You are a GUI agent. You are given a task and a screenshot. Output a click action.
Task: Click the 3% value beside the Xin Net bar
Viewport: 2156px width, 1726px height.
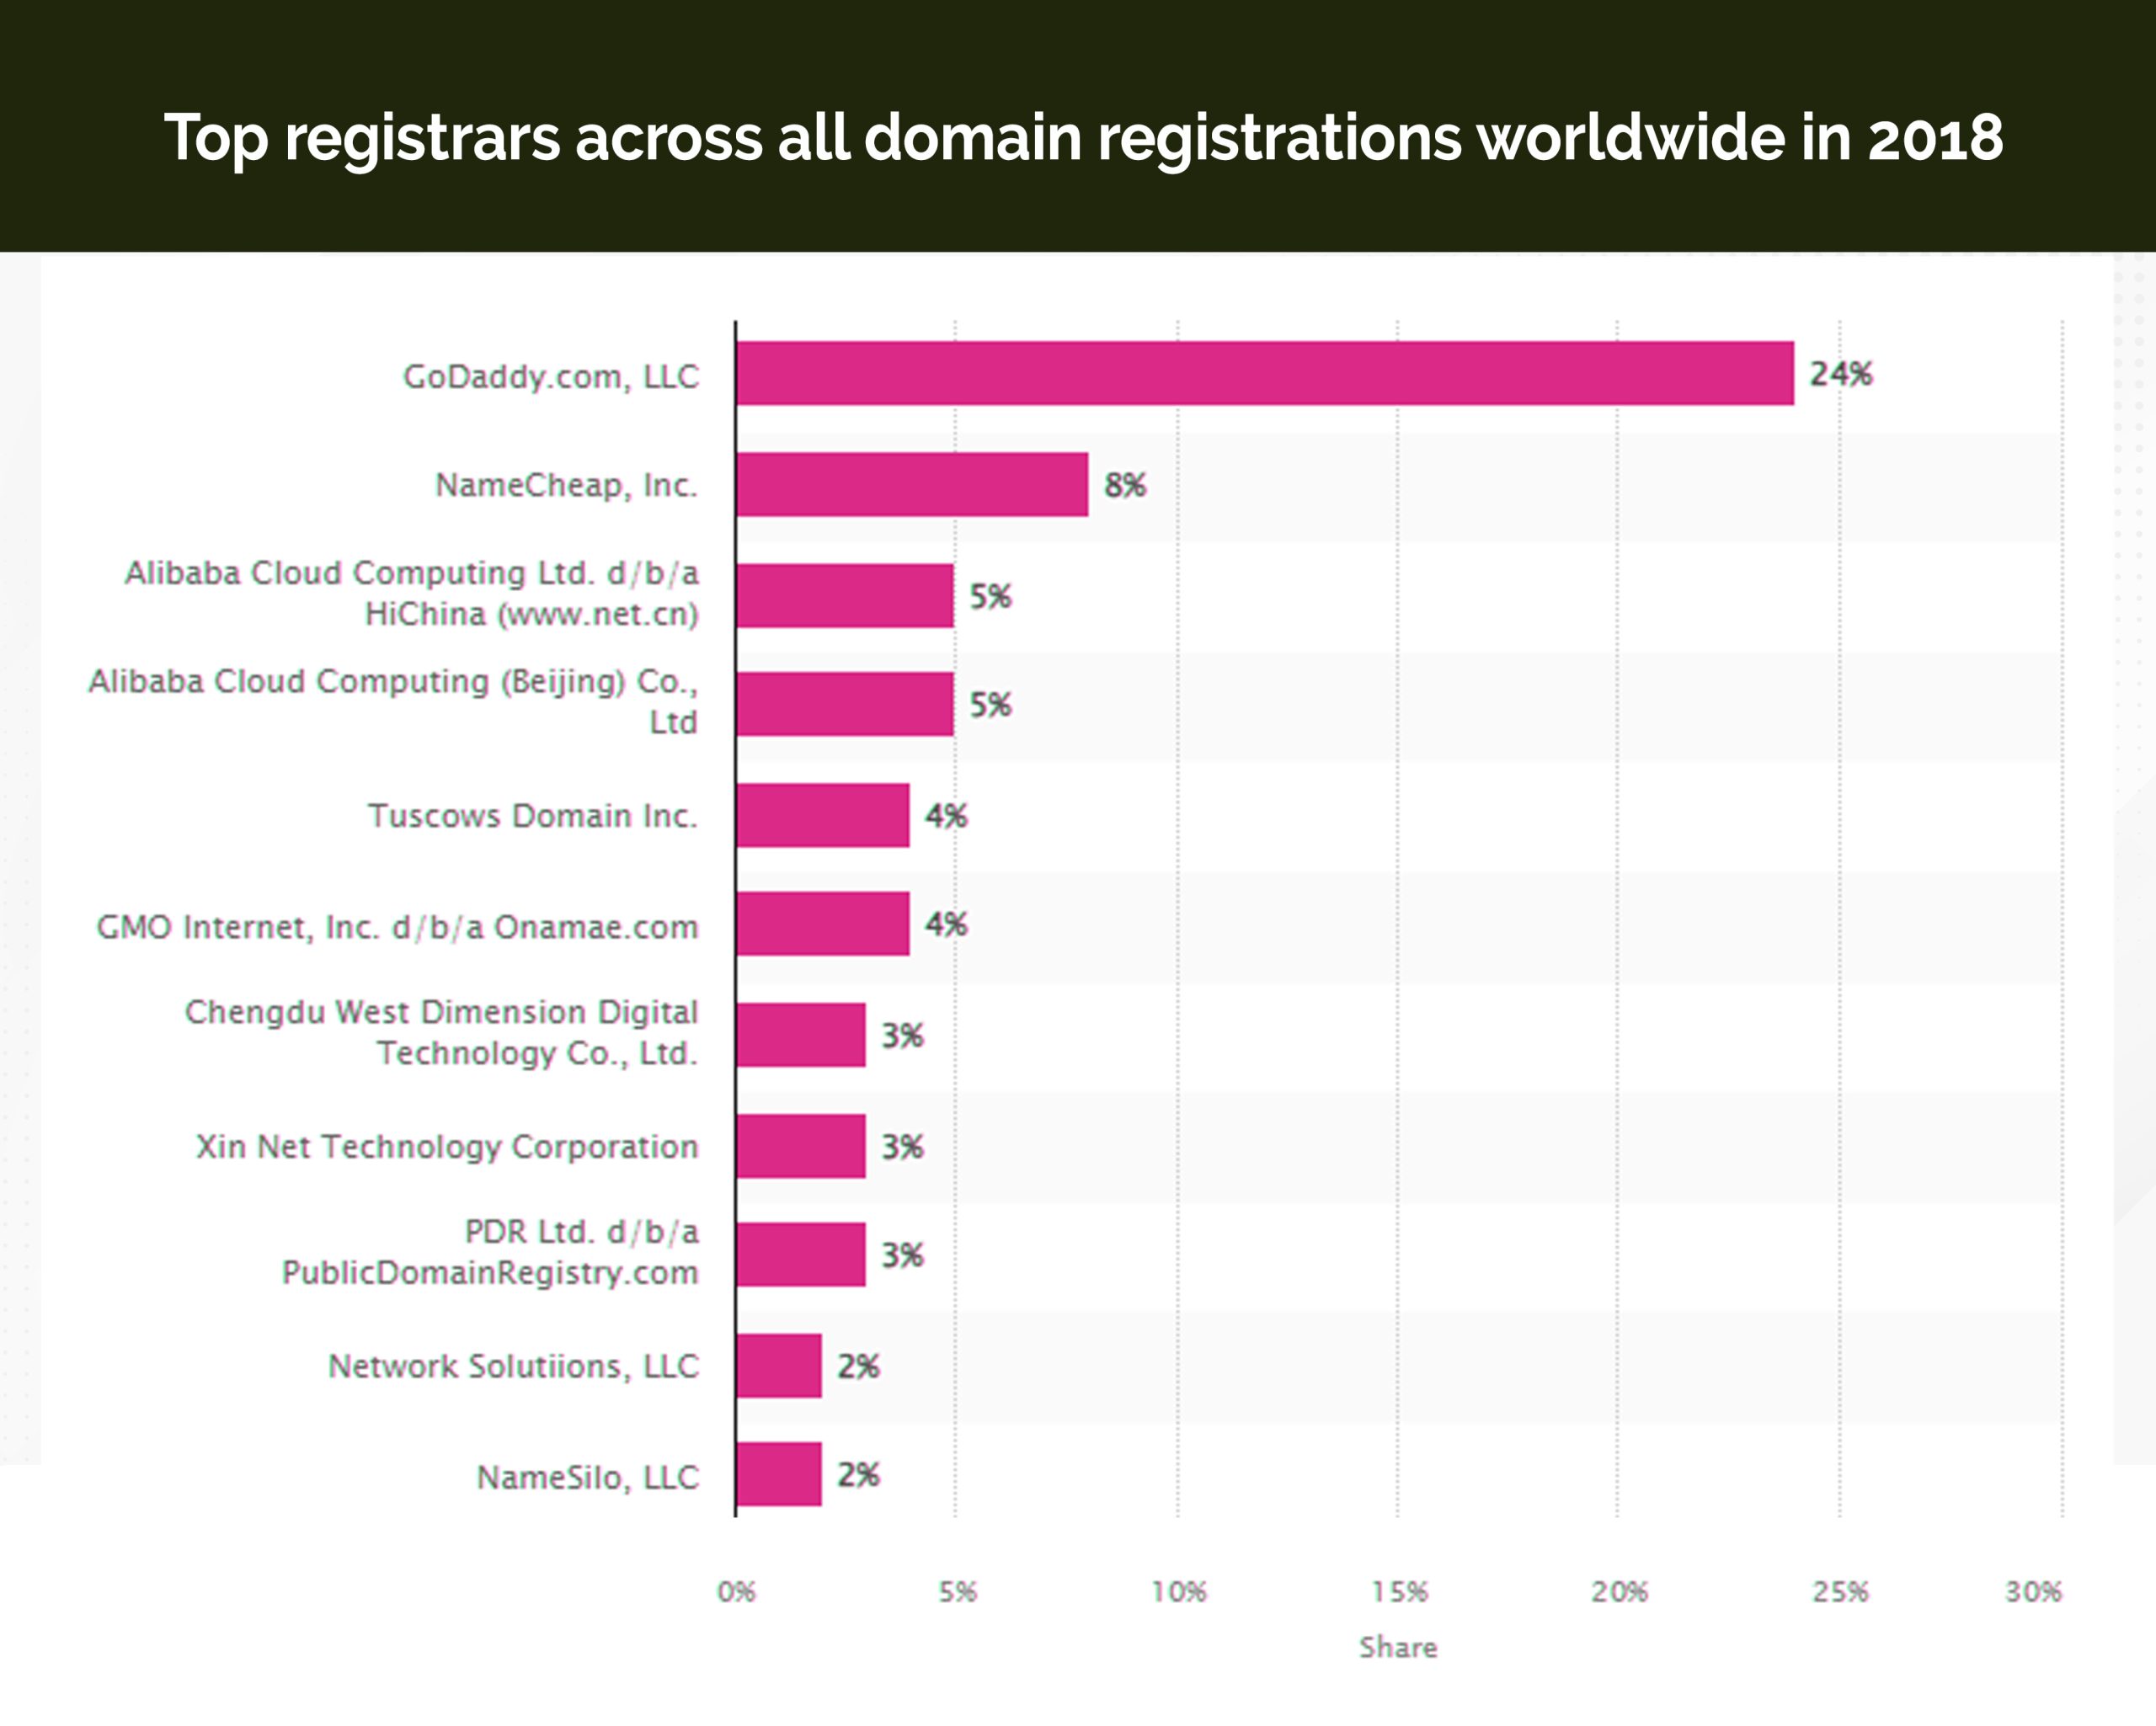[903, 1147]
